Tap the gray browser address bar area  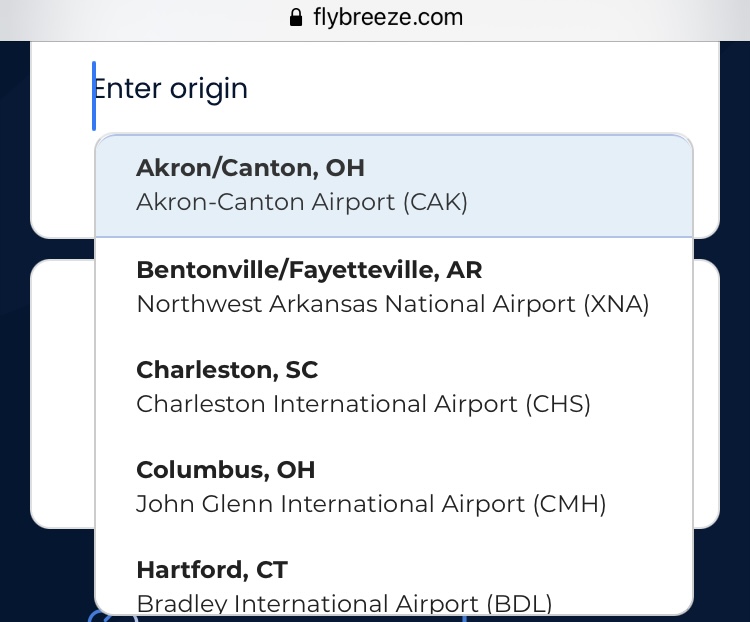click(600, 18)
